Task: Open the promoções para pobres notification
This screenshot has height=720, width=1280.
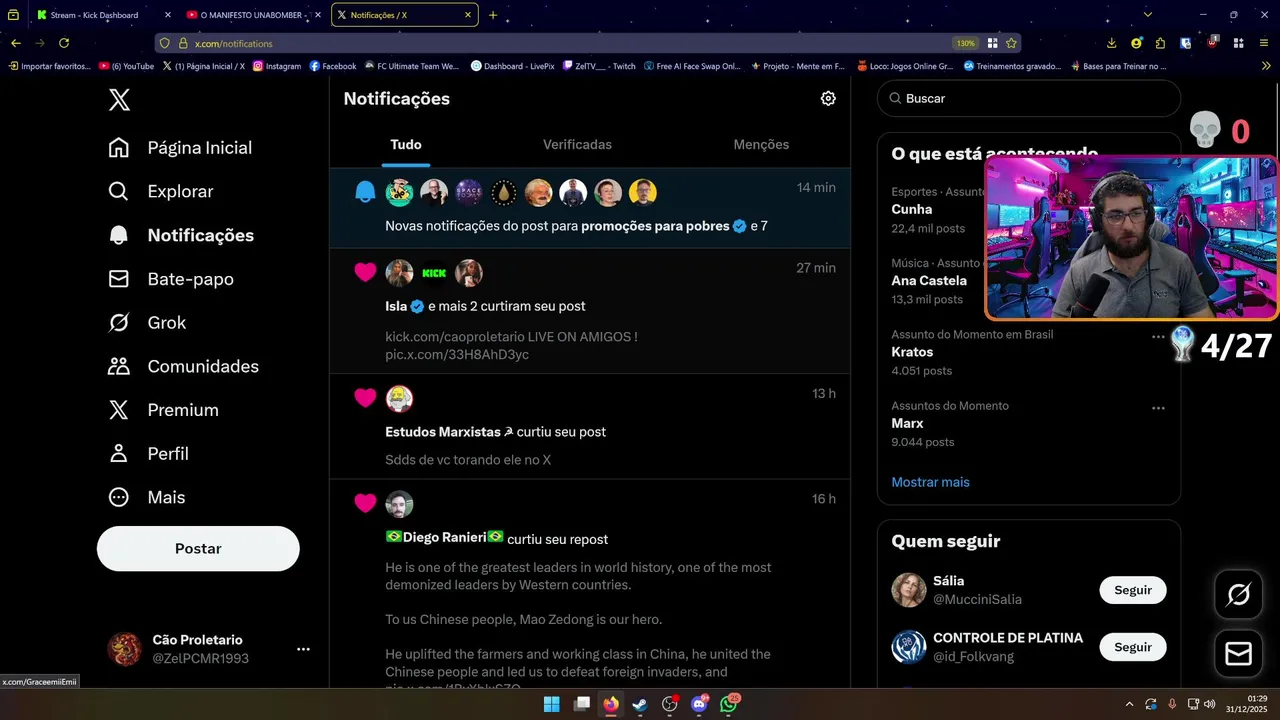Action: click(590, 208)
